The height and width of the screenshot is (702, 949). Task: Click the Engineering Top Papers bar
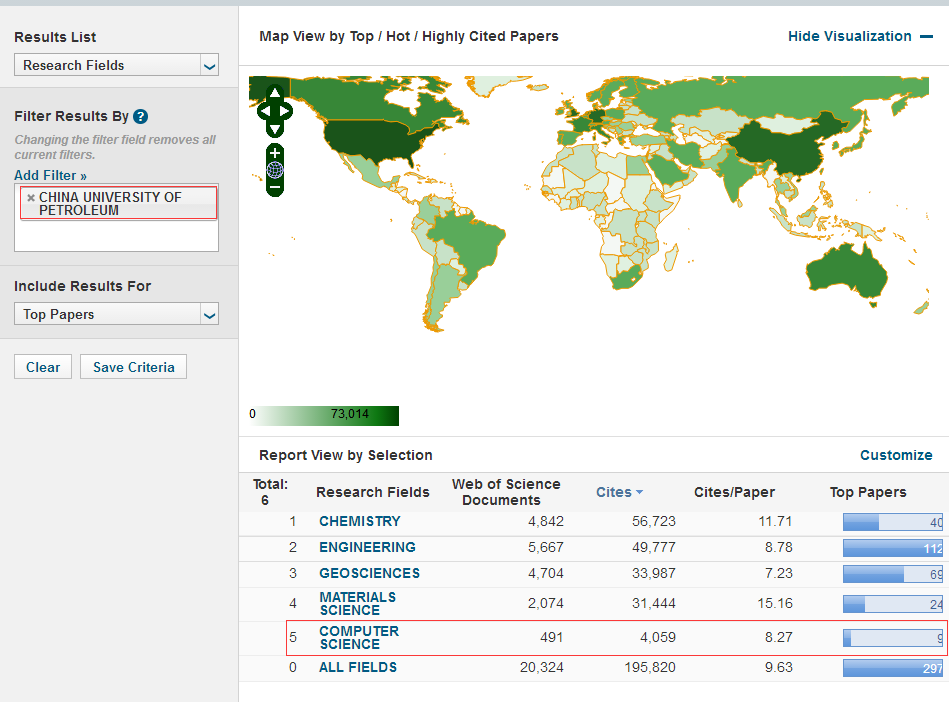click(892, 548)
